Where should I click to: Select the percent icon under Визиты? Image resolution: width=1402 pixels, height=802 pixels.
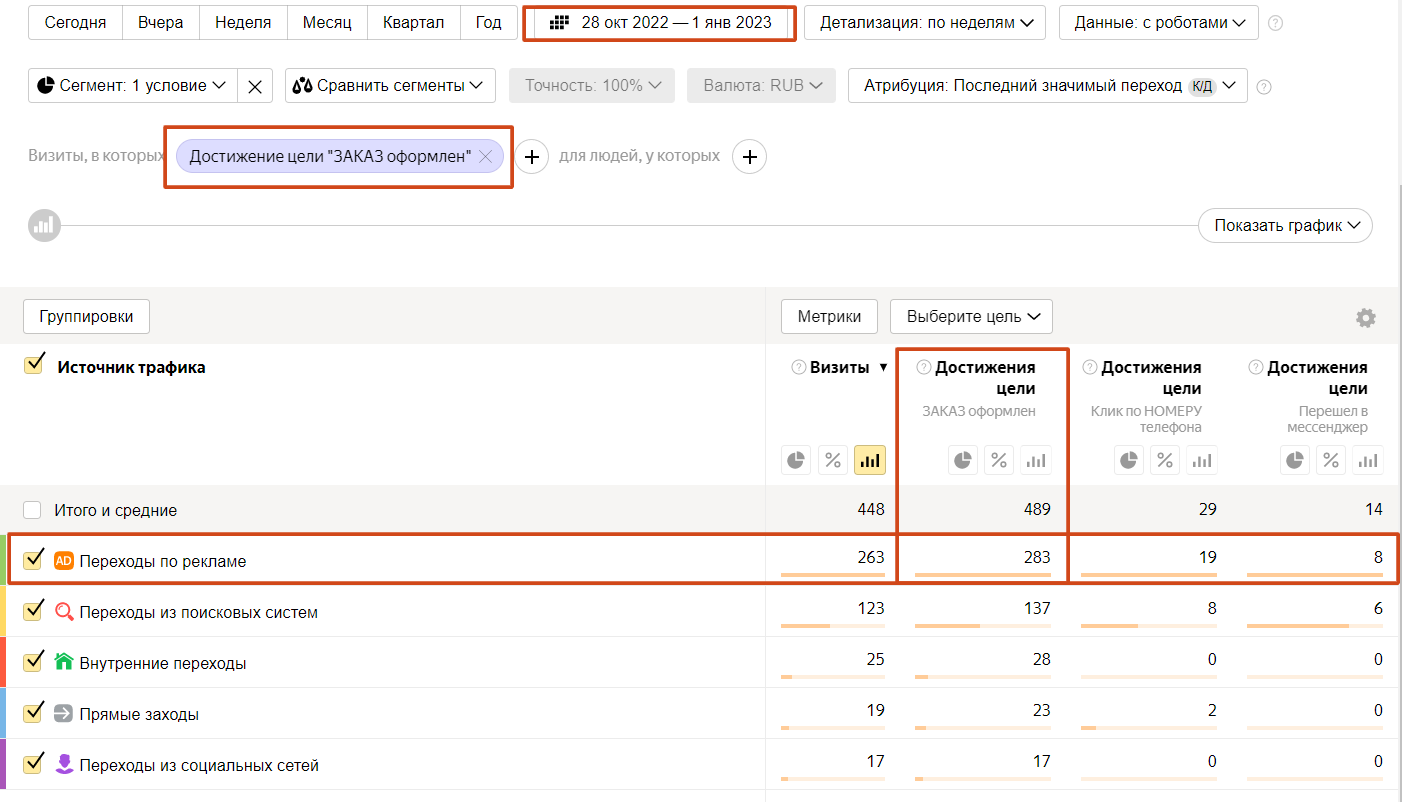point(833,460)
